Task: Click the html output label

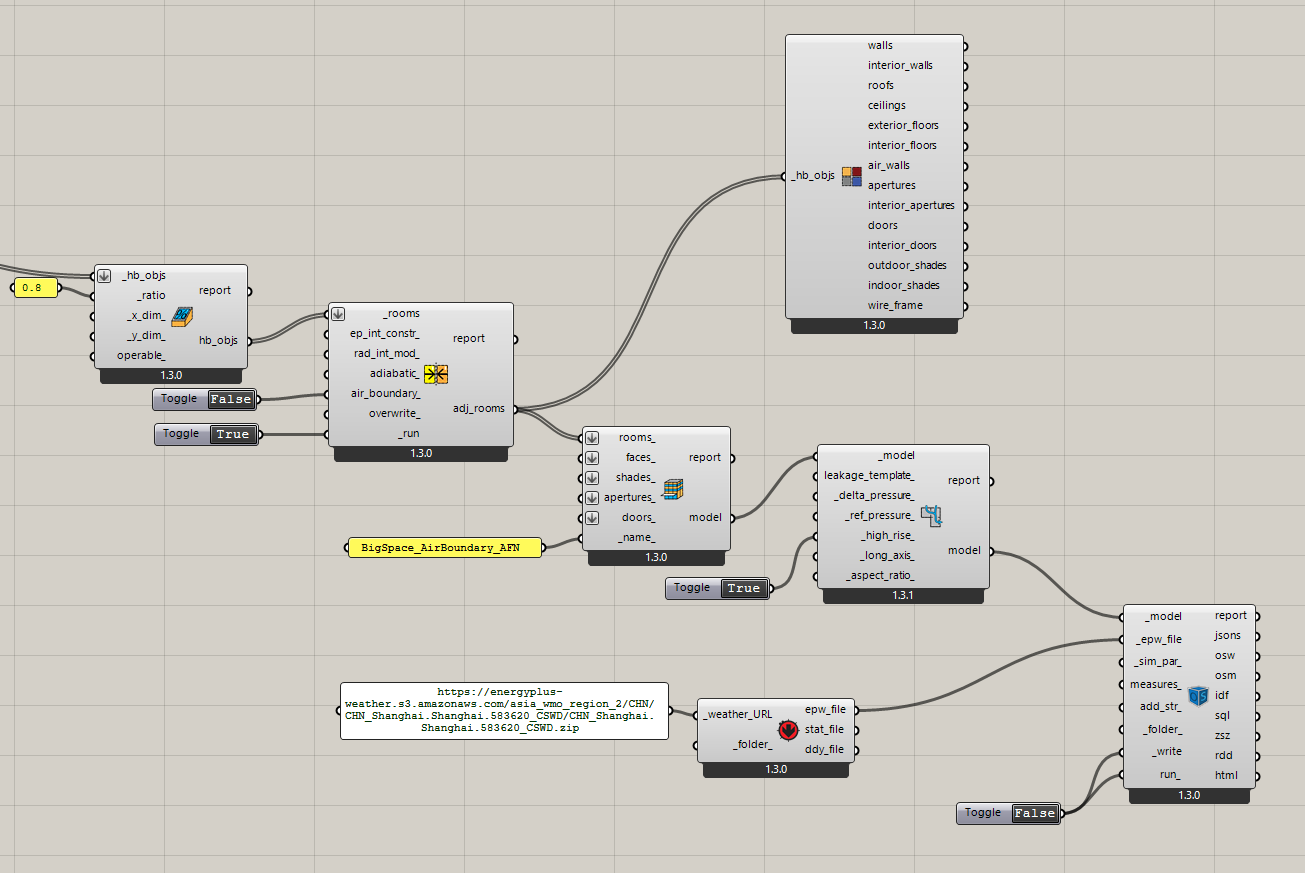Action: tap(1226, 775)
